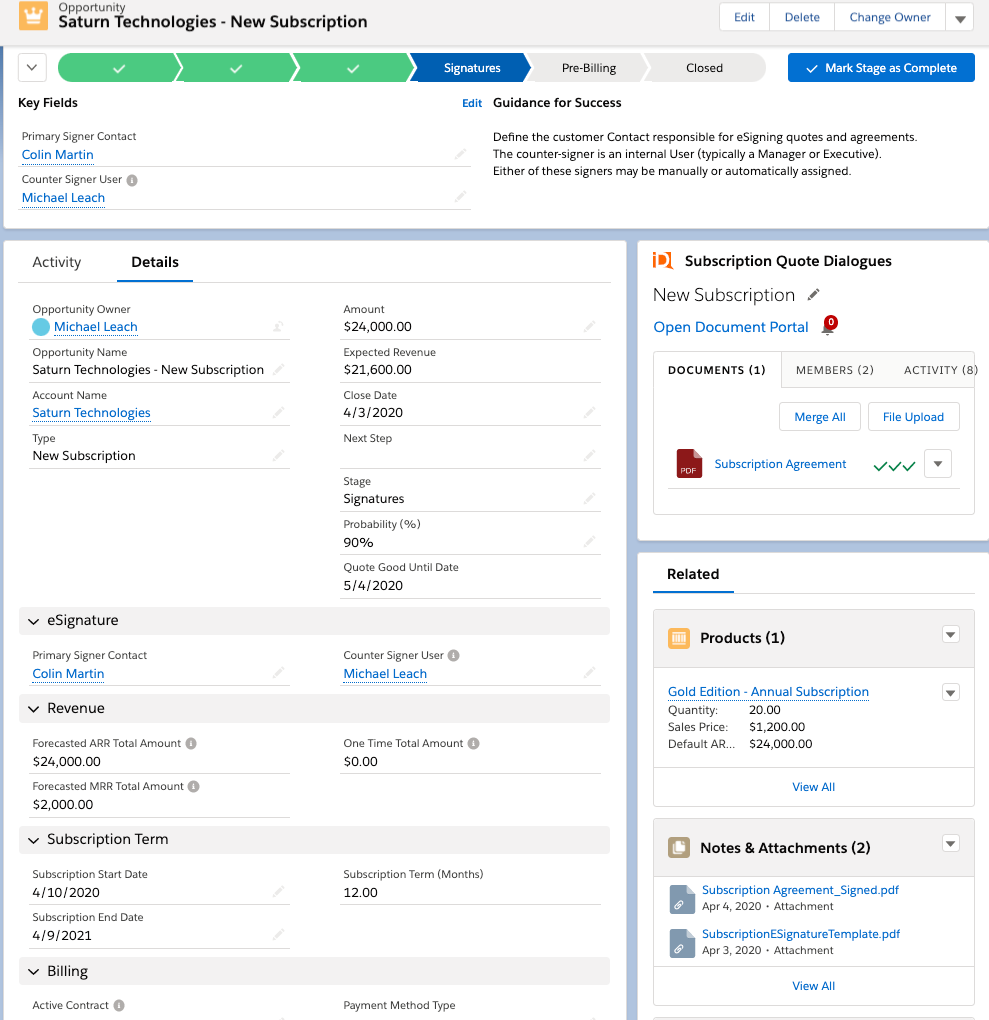Viewport: 989px width, 1020px height.
Task: Click View All under Notes & Attachments
Action: point(813,986)
